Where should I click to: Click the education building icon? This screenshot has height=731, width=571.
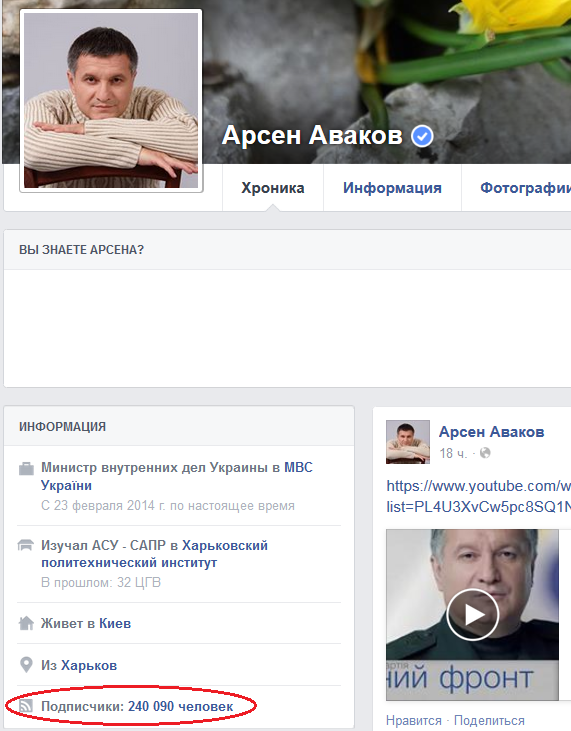[x=26, y=545]
